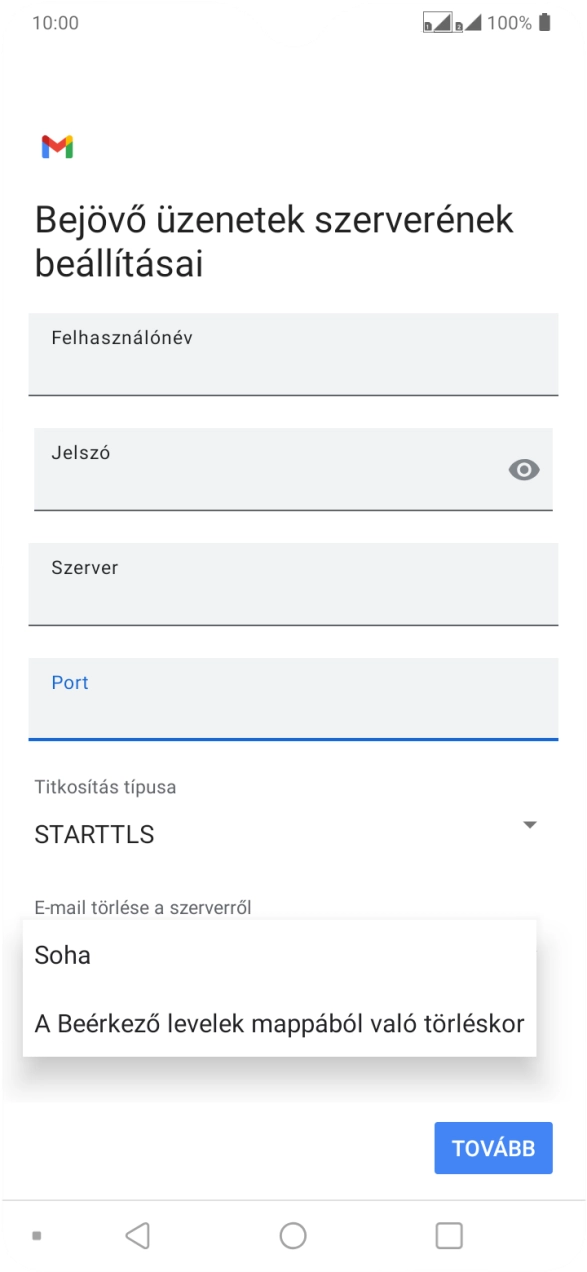Tap the Home circle button

coord(293,1234)
